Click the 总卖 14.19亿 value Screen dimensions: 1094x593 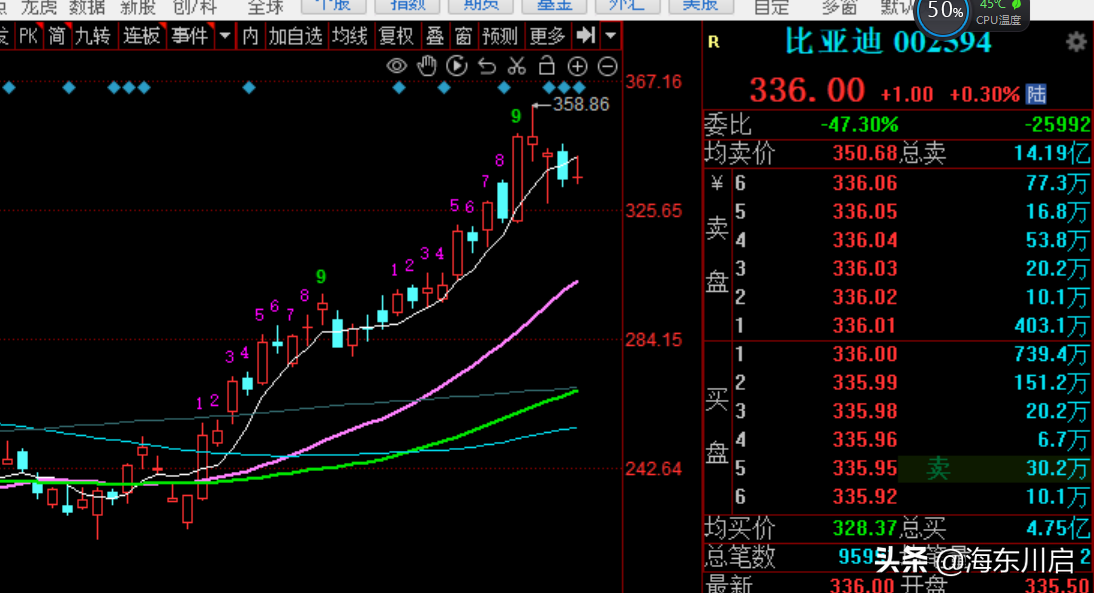[x=1051, y=153]
